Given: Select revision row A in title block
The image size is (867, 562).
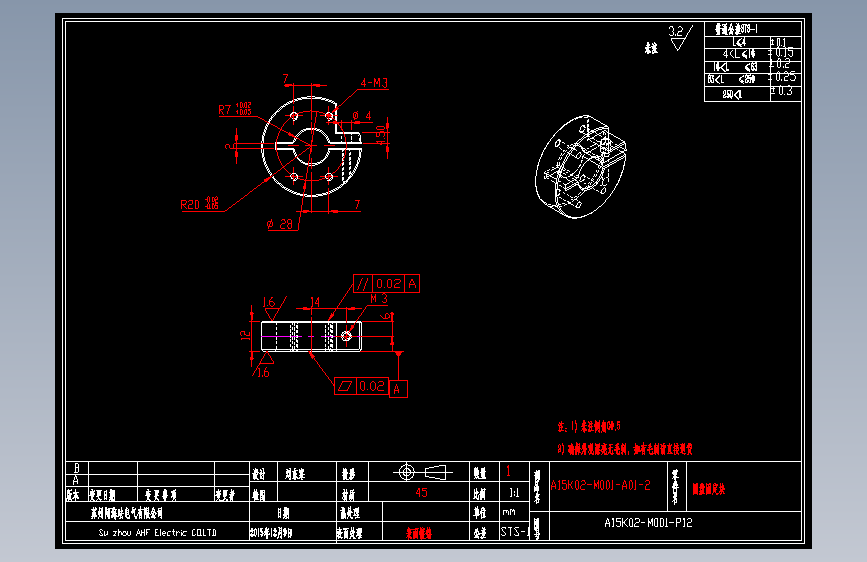Looking at the screenshot, I should coord(158,480).
